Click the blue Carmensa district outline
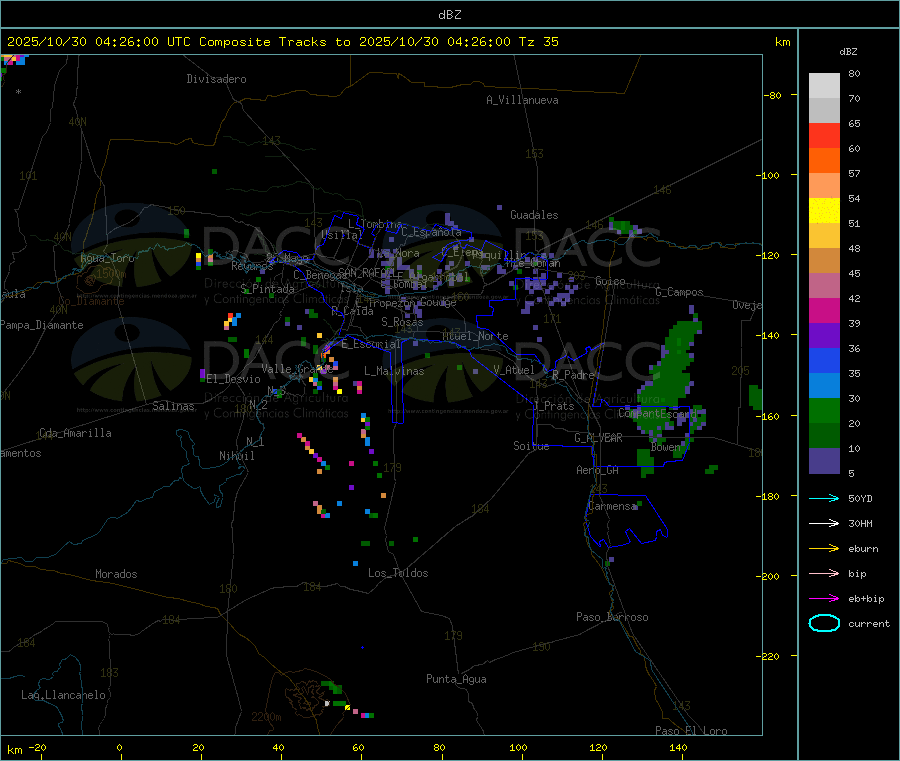900x761 pixels. 626,520
